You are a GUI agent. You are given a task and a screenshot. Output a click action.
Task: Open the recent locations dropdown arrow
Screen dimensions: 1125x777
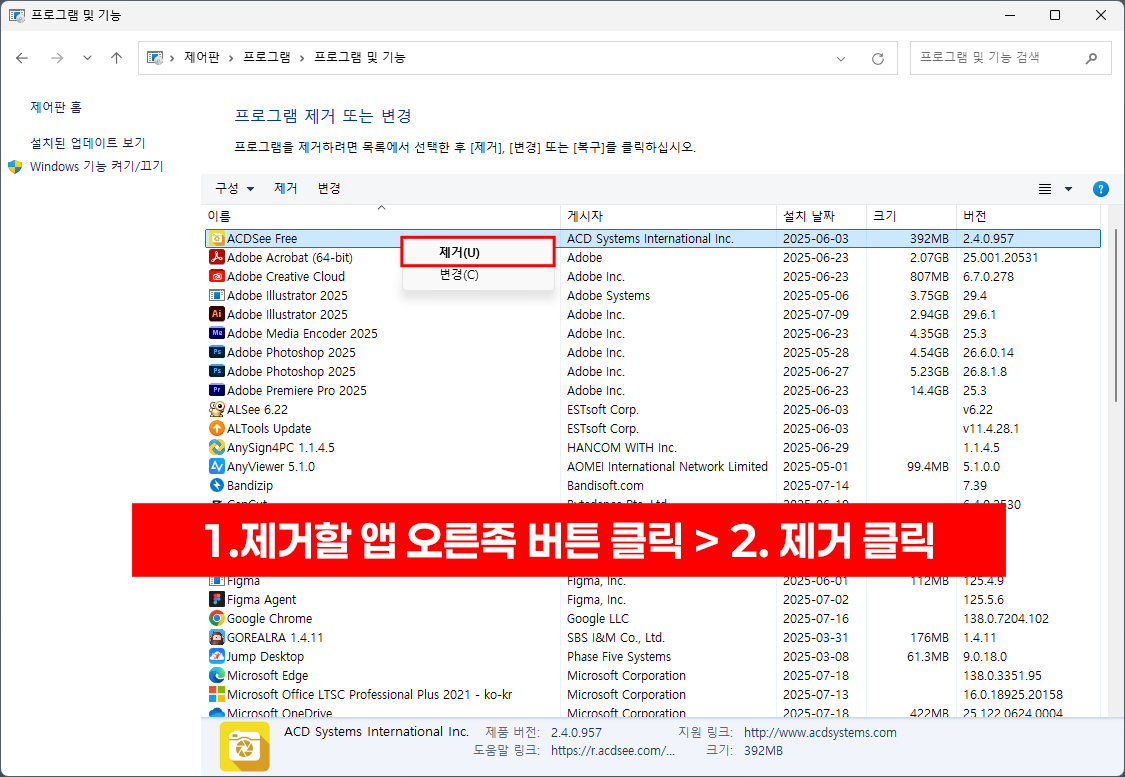coord(87,58)
